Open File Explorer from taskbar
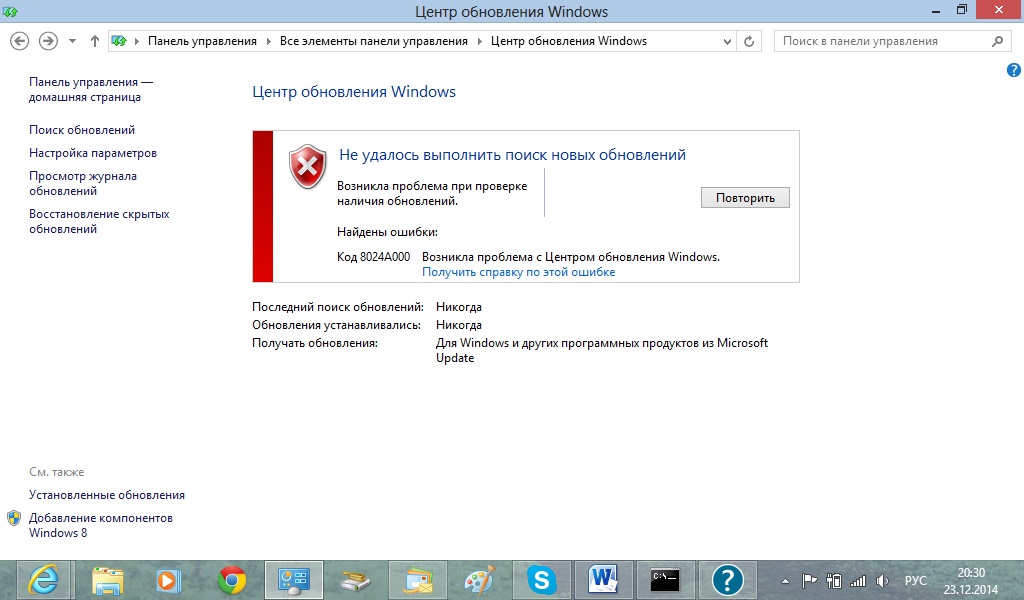The width and height of the screenshot is (1024, 600). (107, 580)
